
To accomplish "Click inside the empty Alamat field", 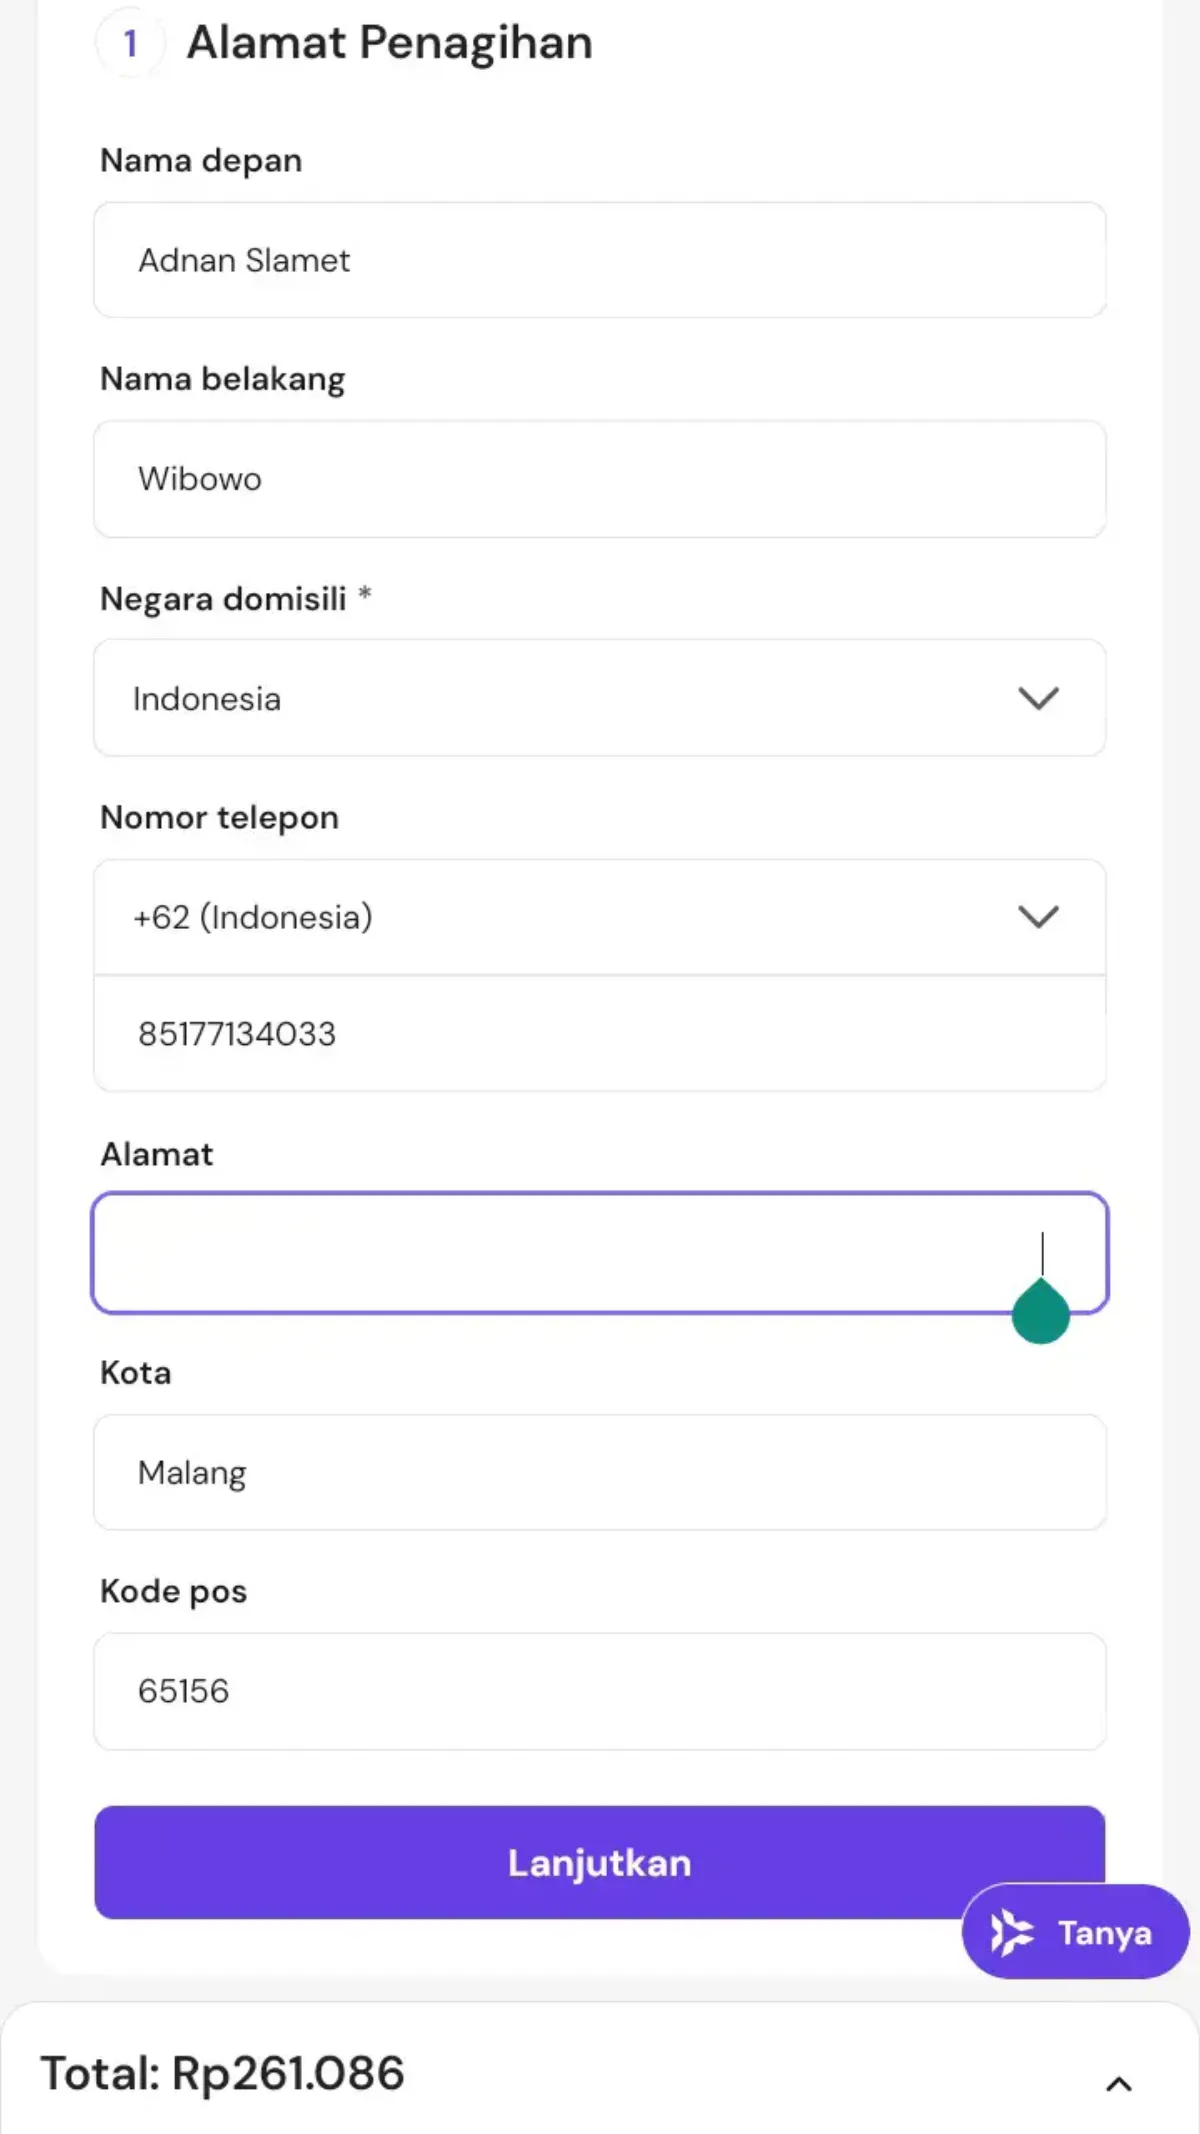I will pos(600,1253).
